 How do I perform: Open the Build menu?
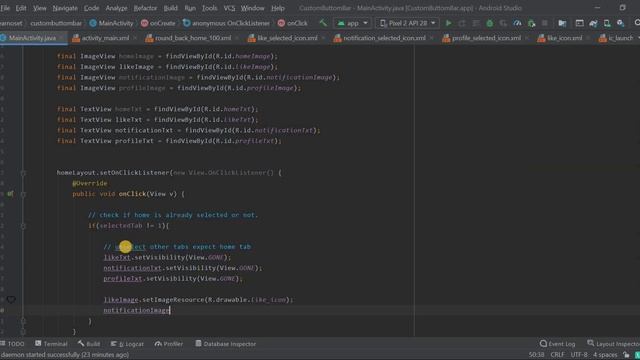pos(171,8)
